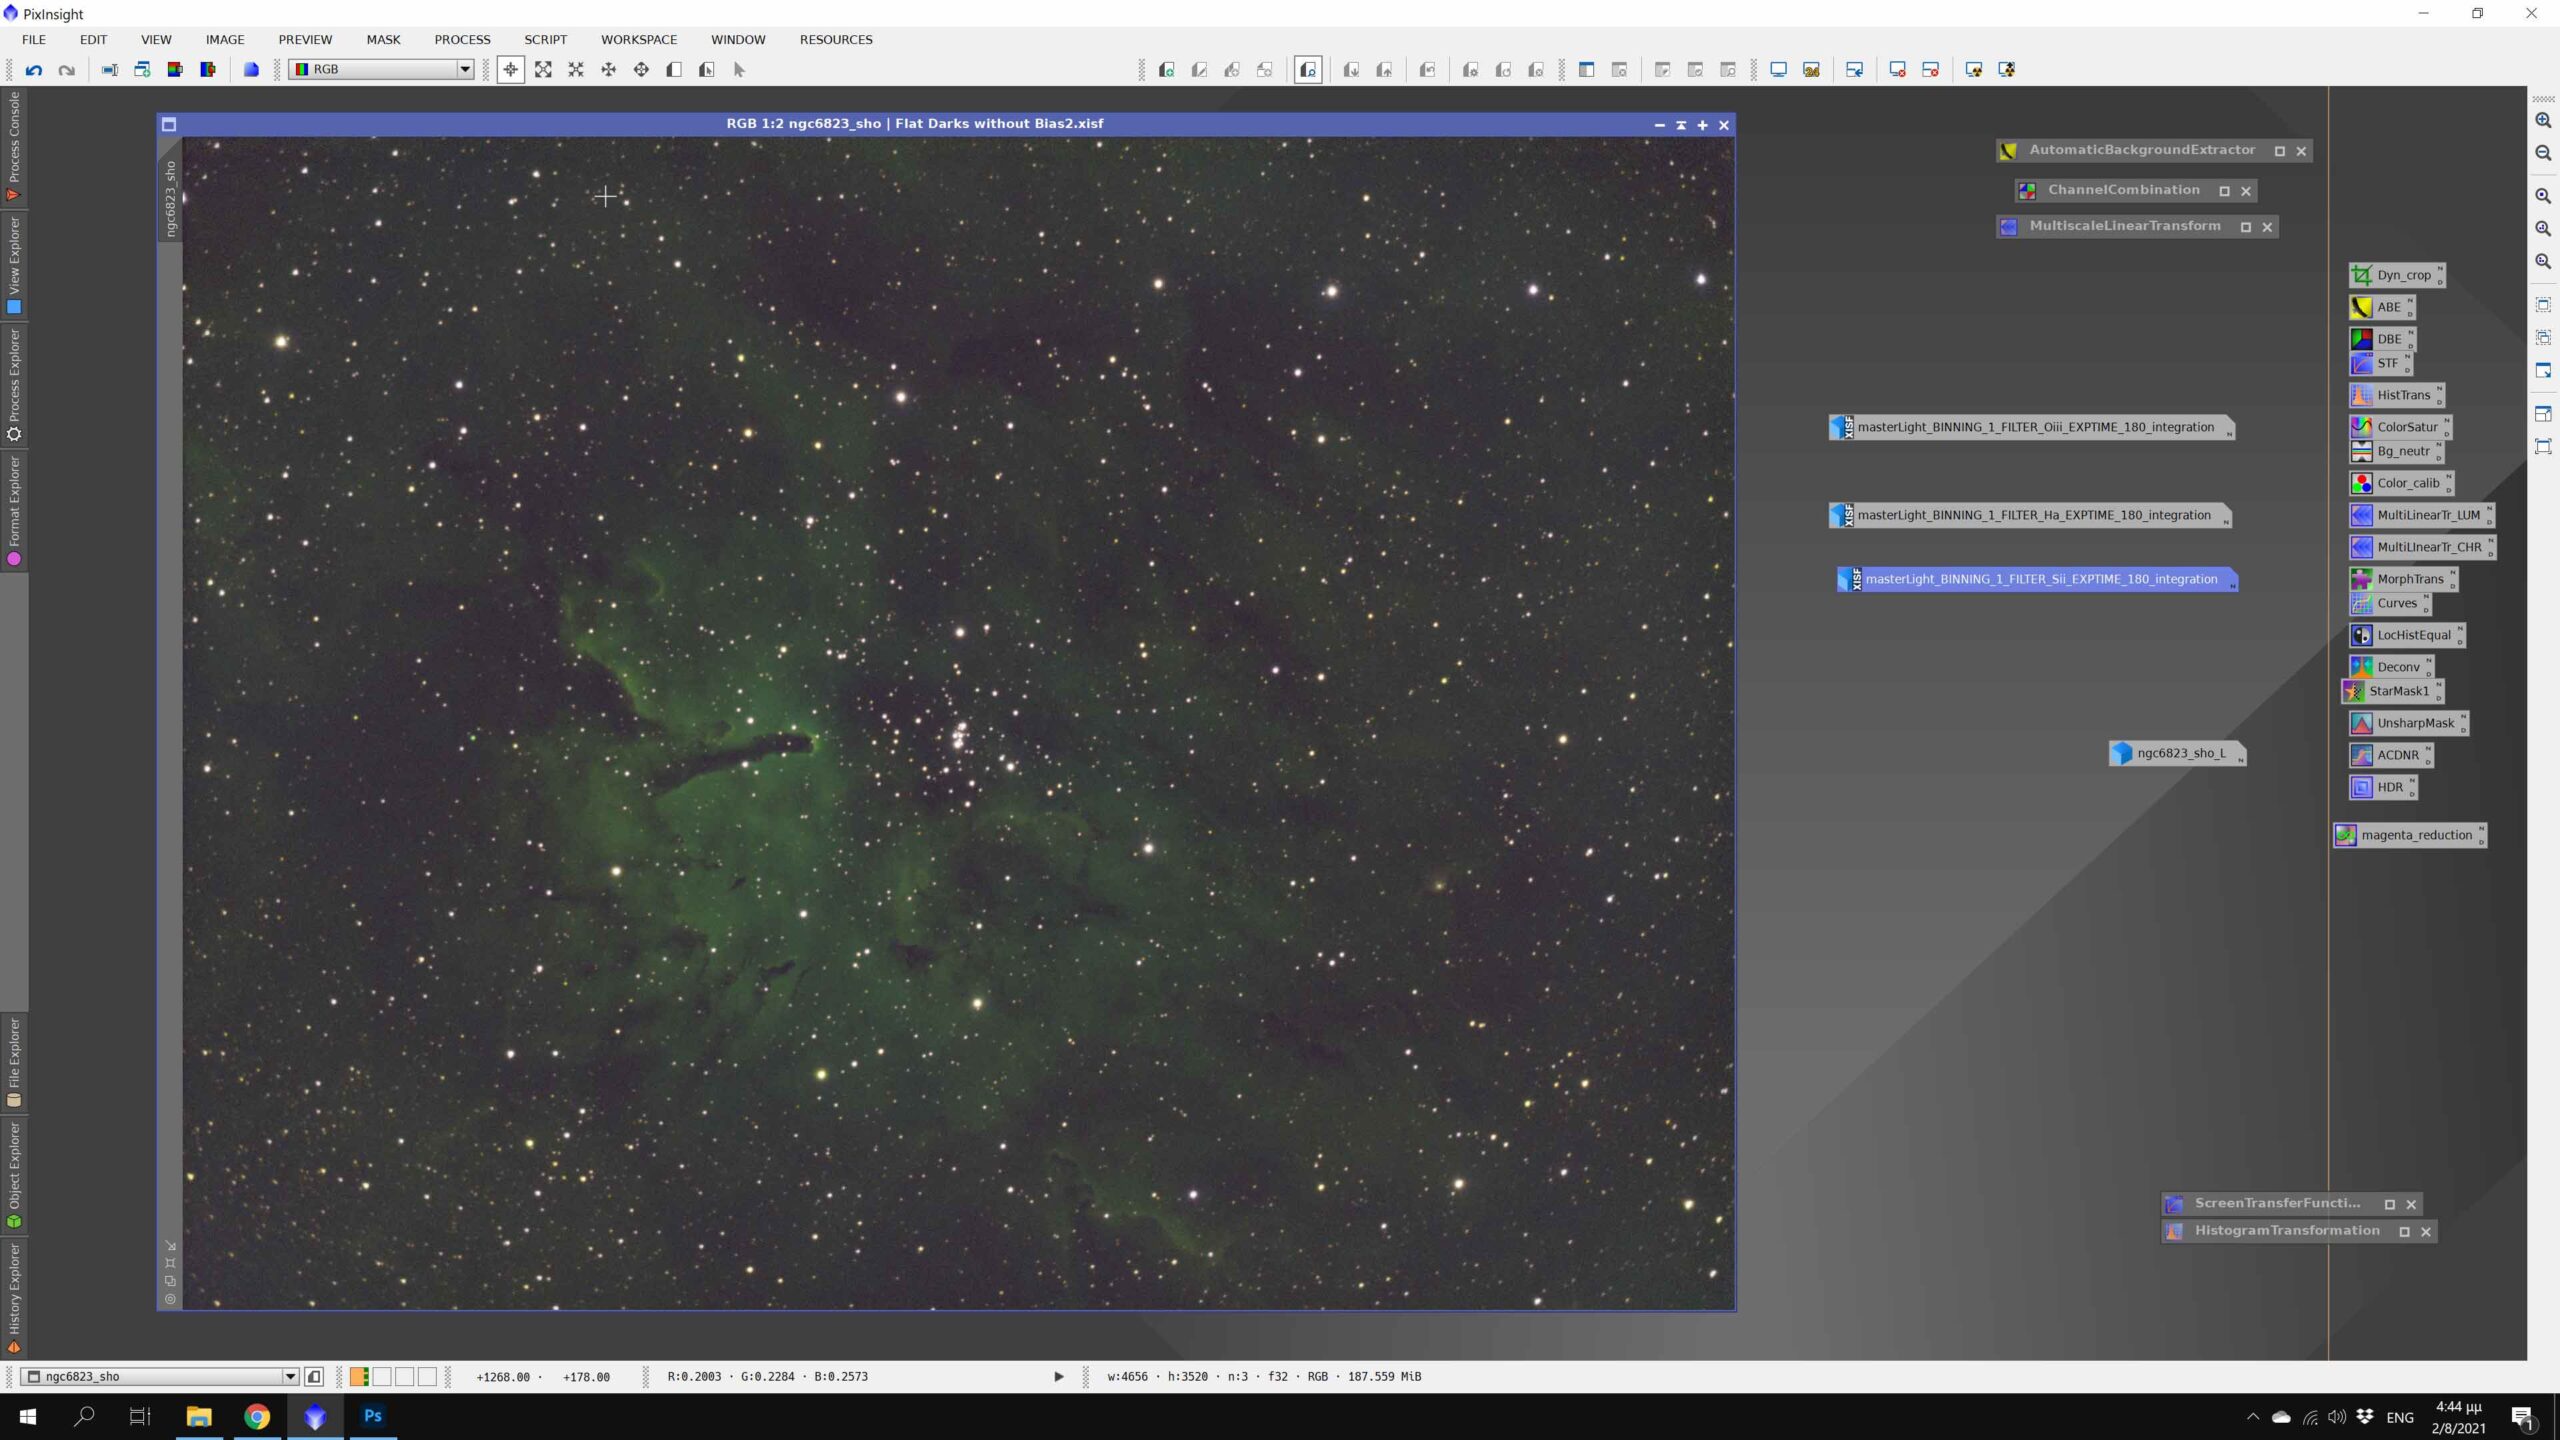Open the Bg_neutr process icon
The height and width of the screenshot is (1440, 2560).
click(2397, 451)
